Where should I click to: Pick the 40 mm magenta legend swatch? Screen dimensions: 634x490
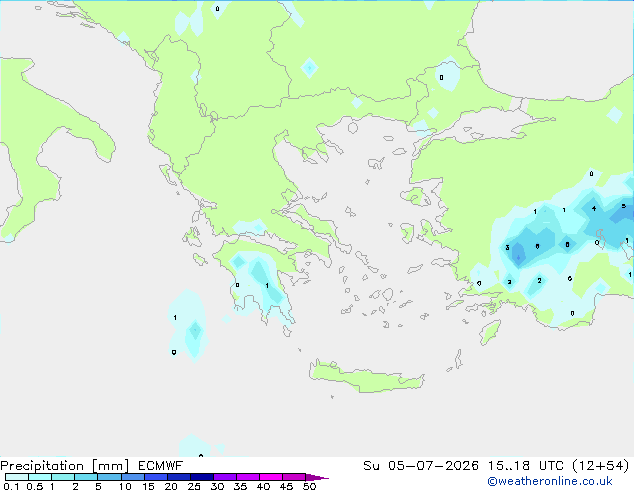pos(271,477)
